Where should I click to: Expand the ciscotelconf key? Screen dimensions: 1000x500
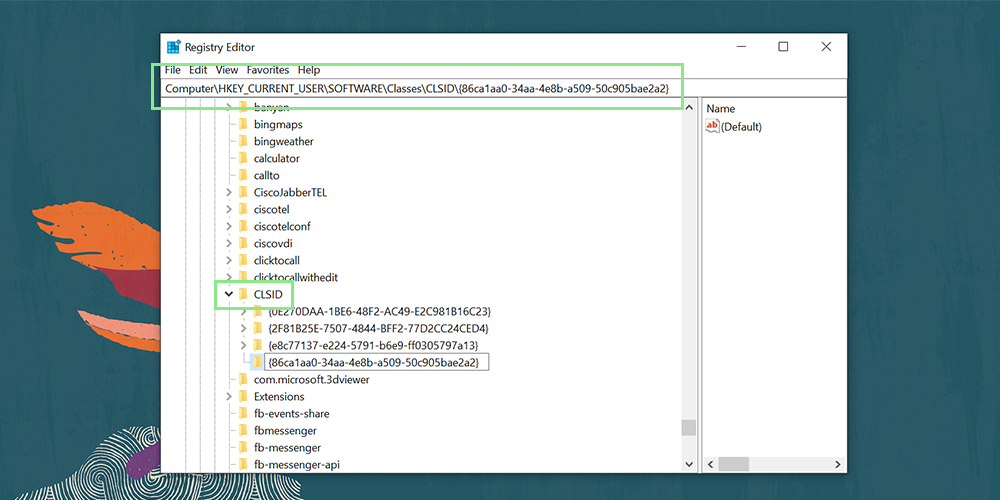(x=228, y=226)
